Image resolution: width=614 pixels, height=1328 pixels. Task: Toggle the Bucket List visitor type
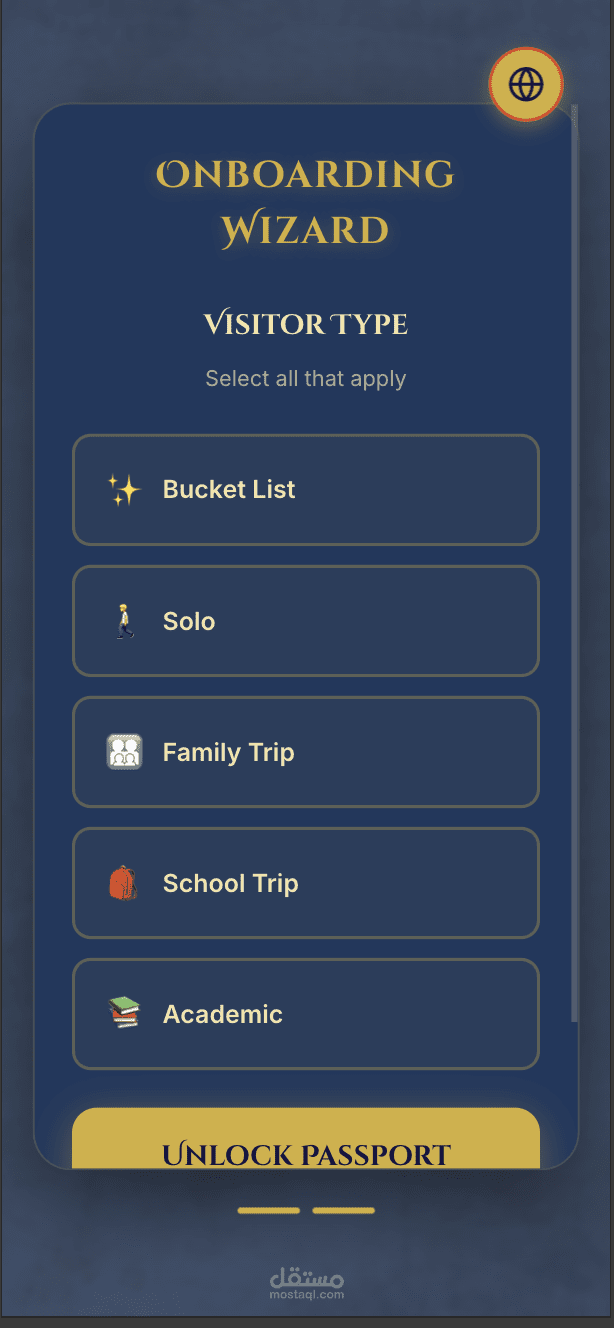[x=306, y=490]
